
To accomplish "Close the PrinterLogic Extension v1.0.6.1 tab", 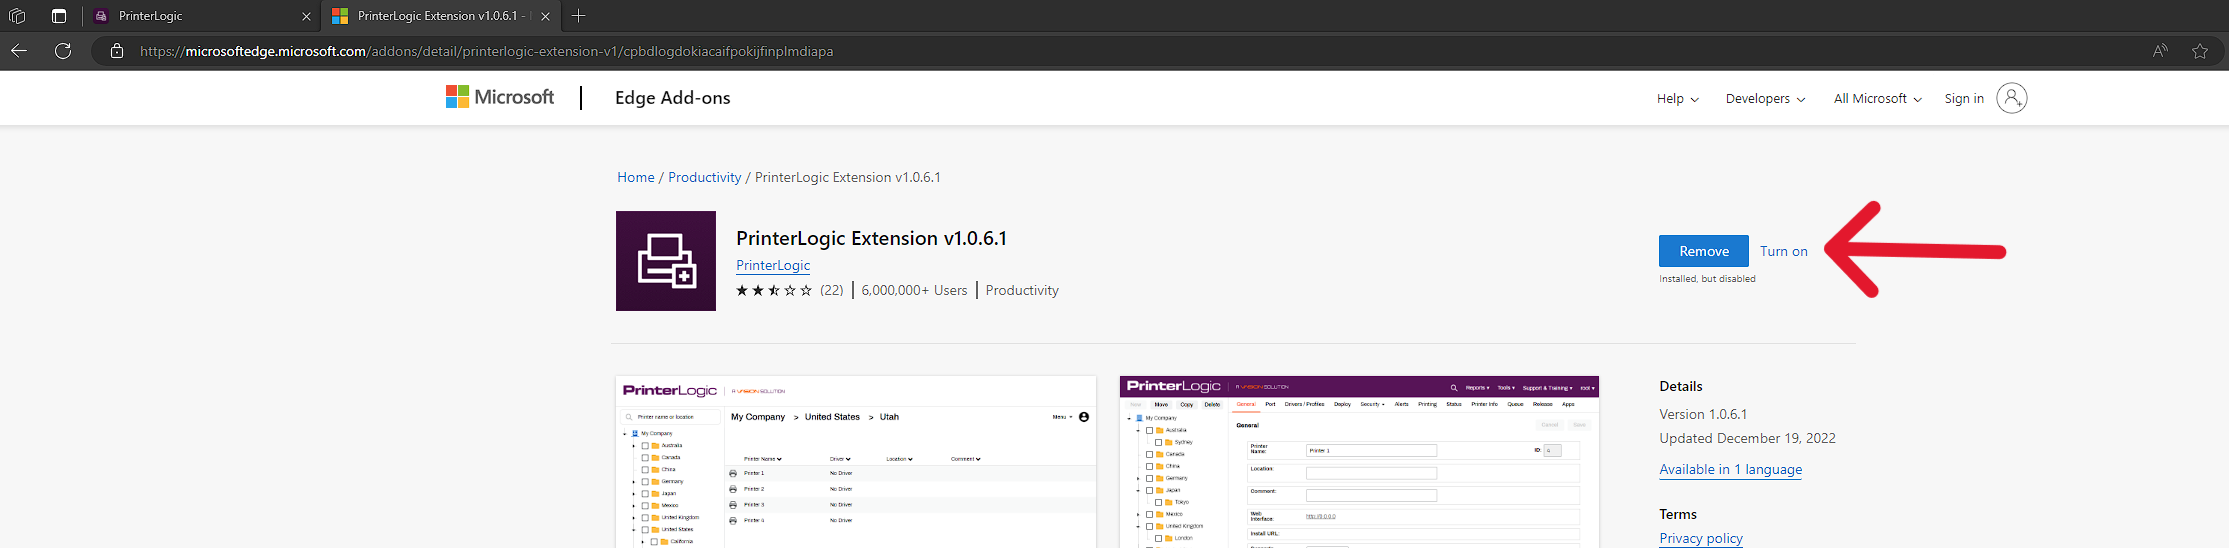I will 545,16.
